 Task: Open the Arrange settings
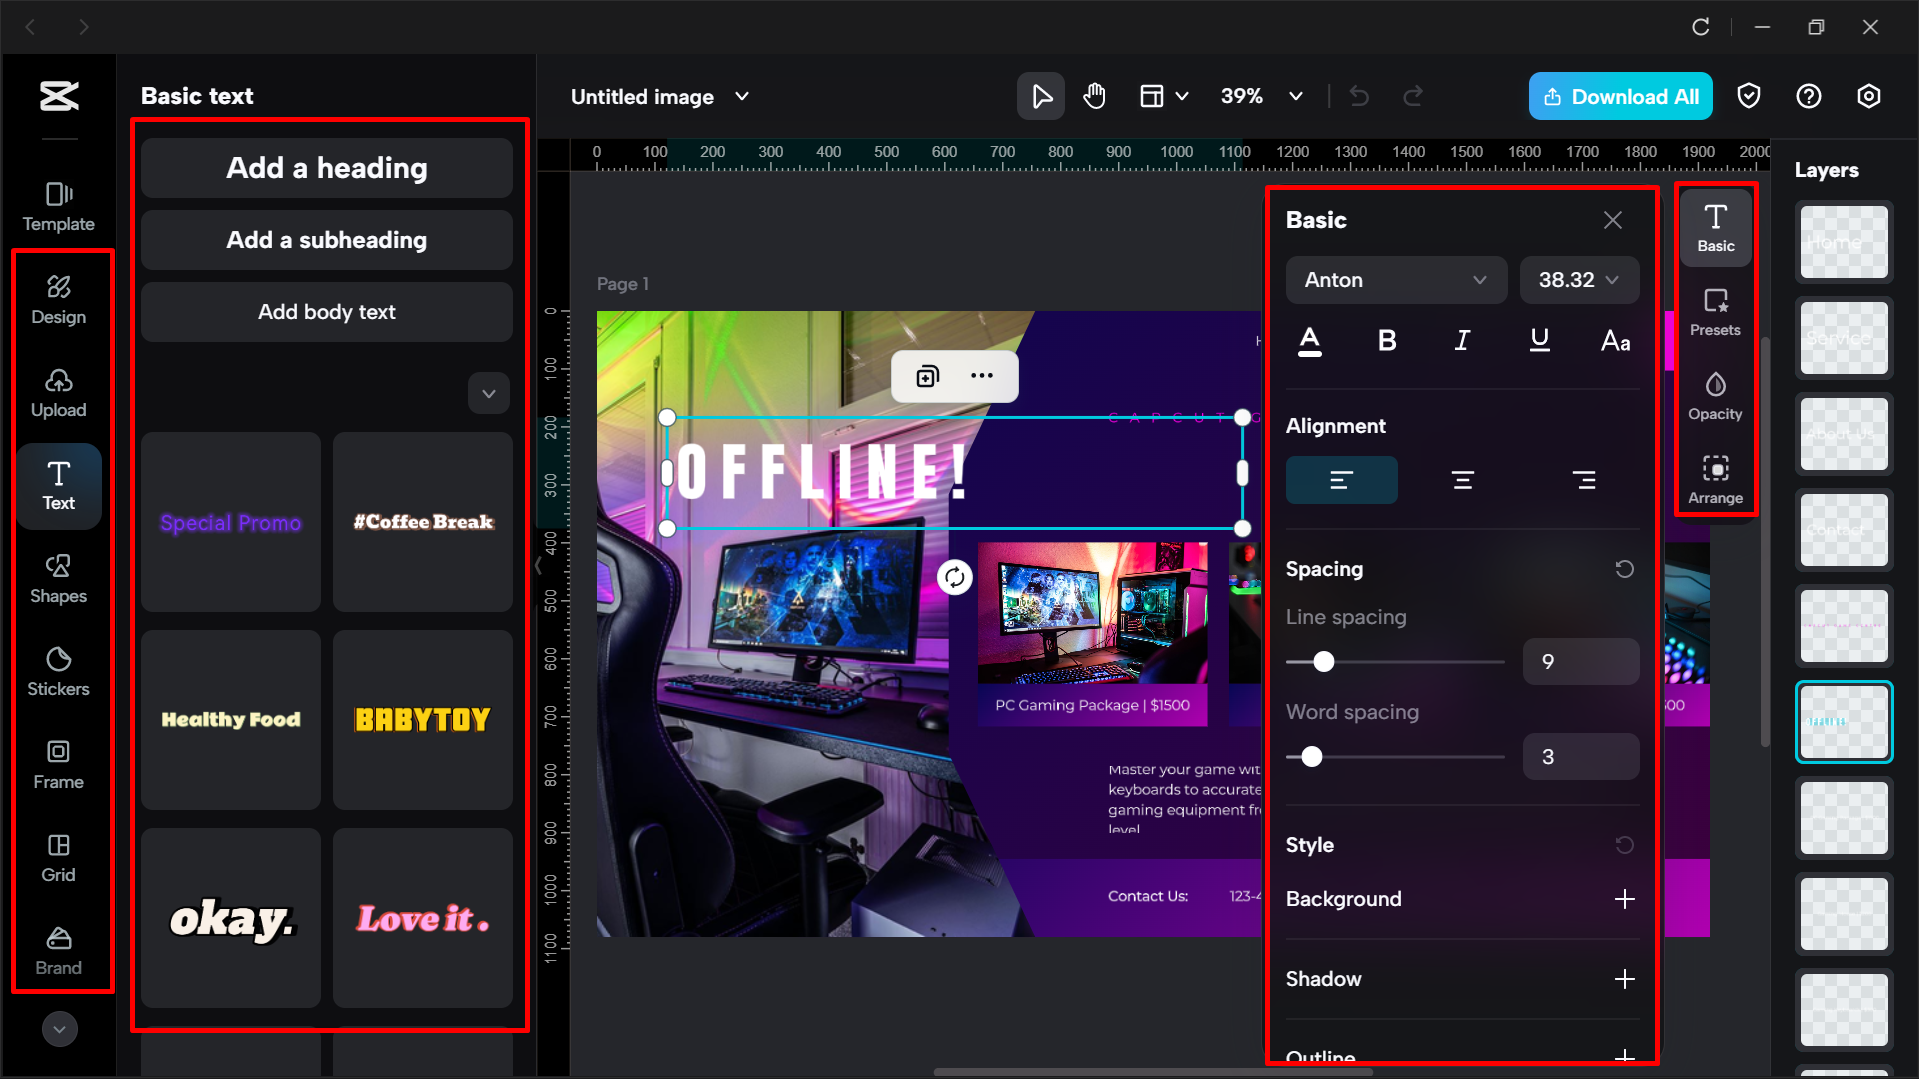coord(1714,479)
